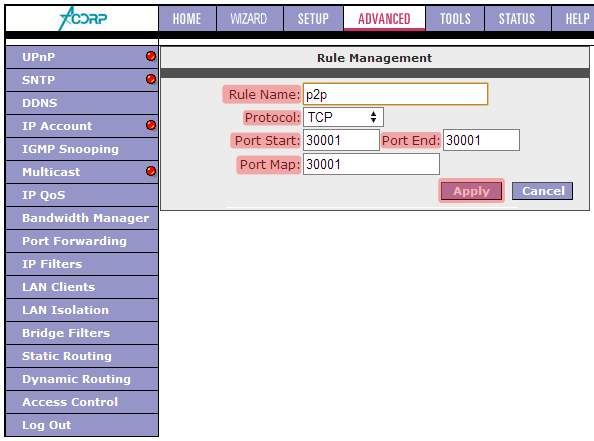Open the Protocol TCP dropdown
The height and width of the screenshot is (441, 594).
point(343,117)
